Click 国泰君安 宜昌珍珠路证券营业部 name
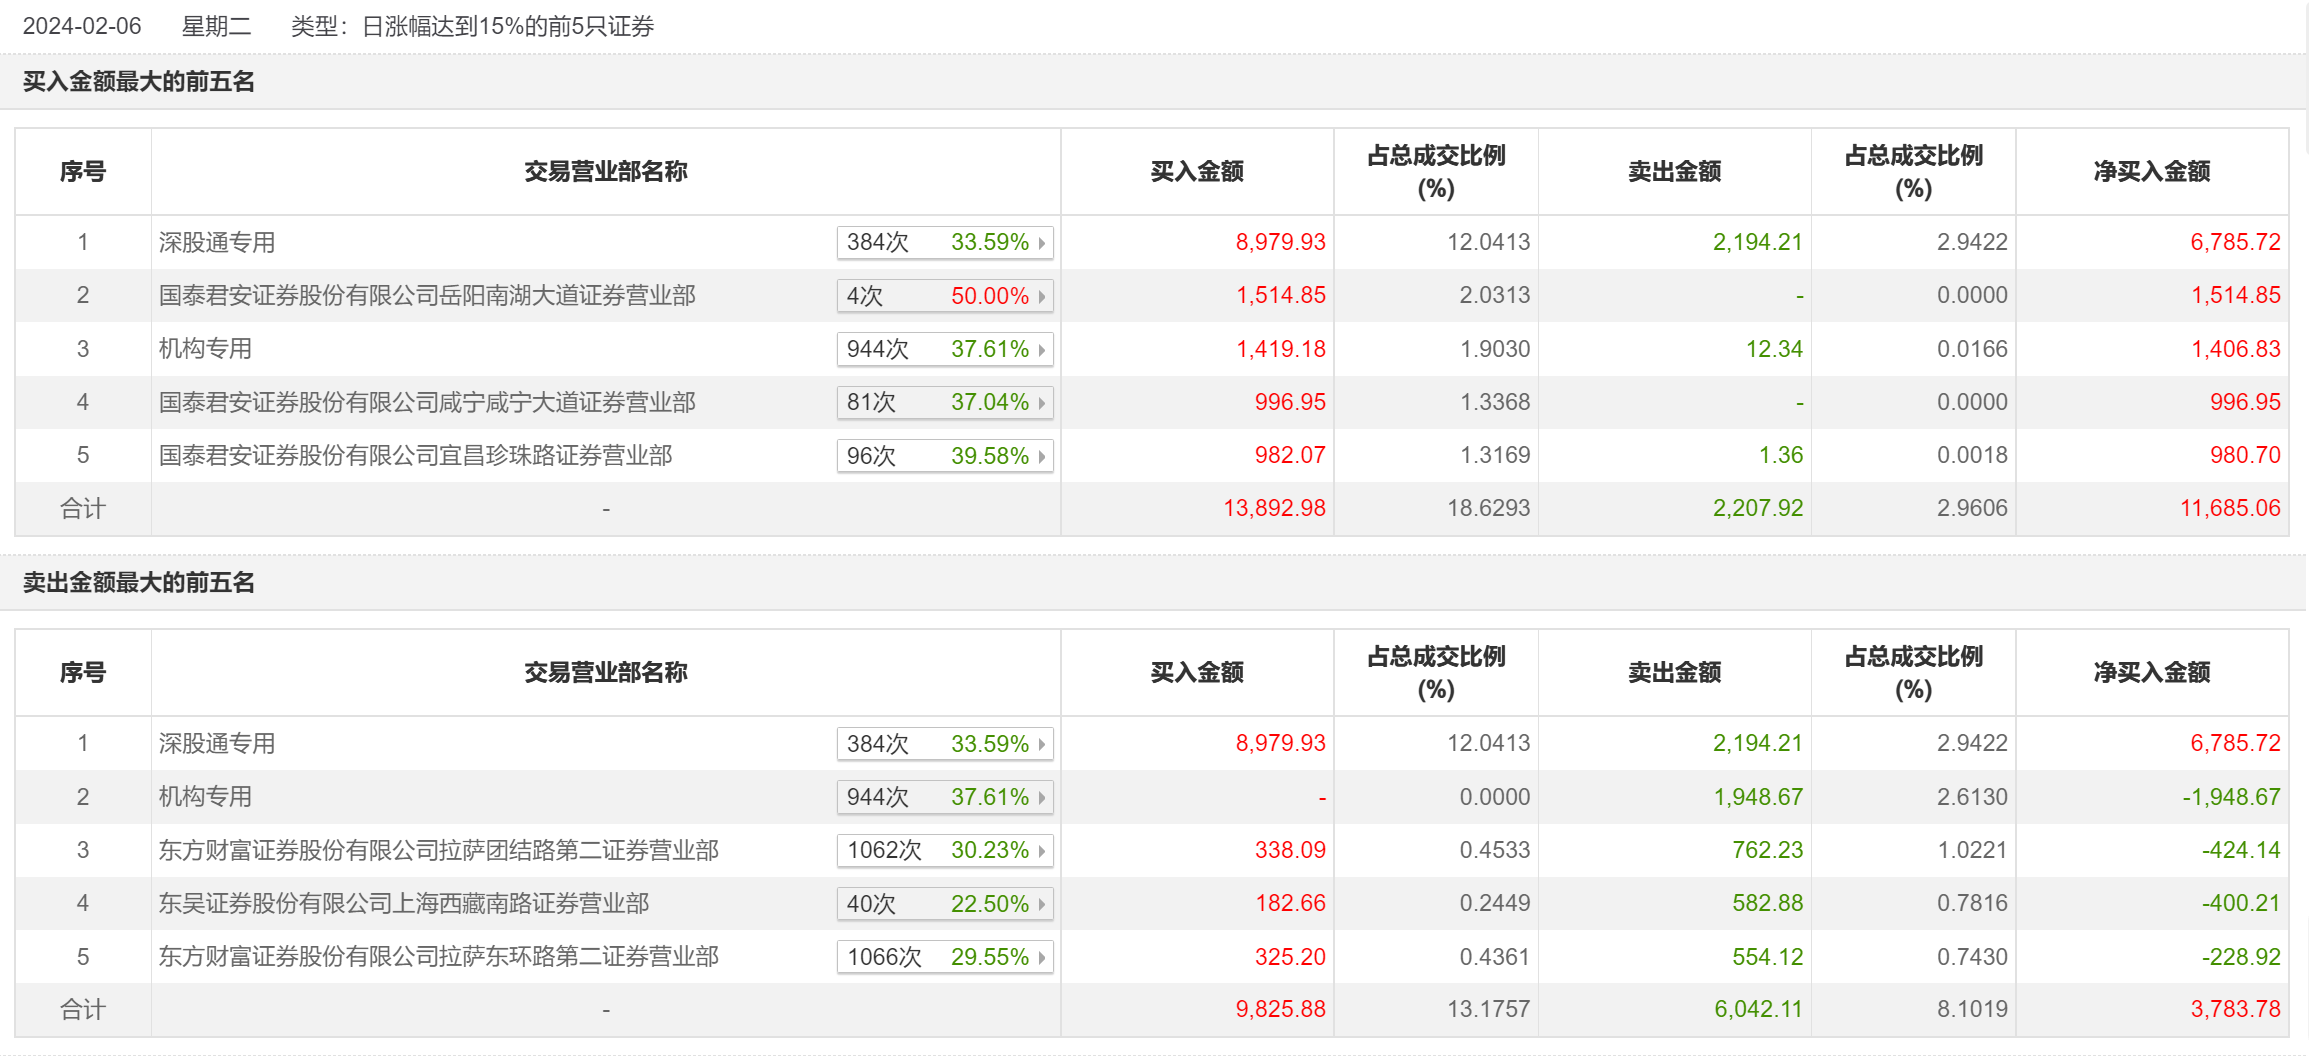This screenshot has width=2309, height=1063. 415,456
